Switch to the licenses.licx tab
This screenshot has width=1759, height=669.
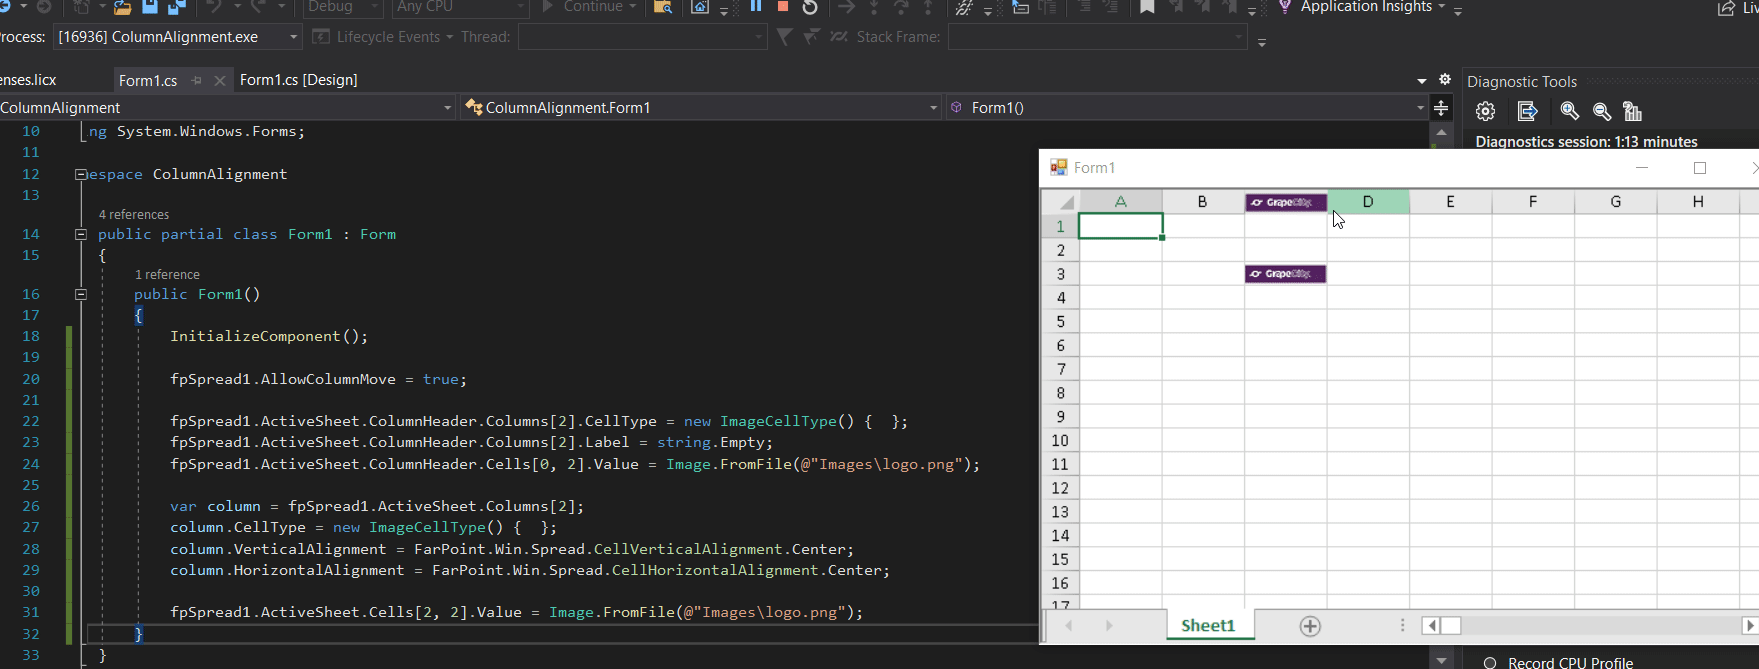click(x=28, y=80)
